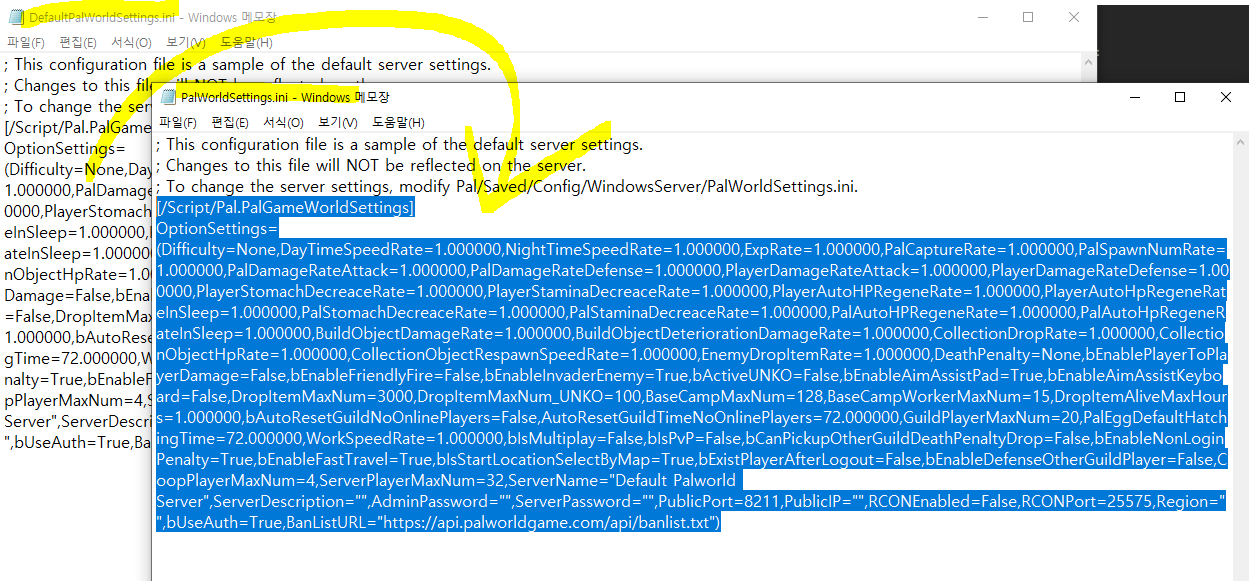Open 도움말(H) menu in DefaultPalWorldSettings.ini window
Screen dimensions: 1249x581
click(x=246, y=42)
